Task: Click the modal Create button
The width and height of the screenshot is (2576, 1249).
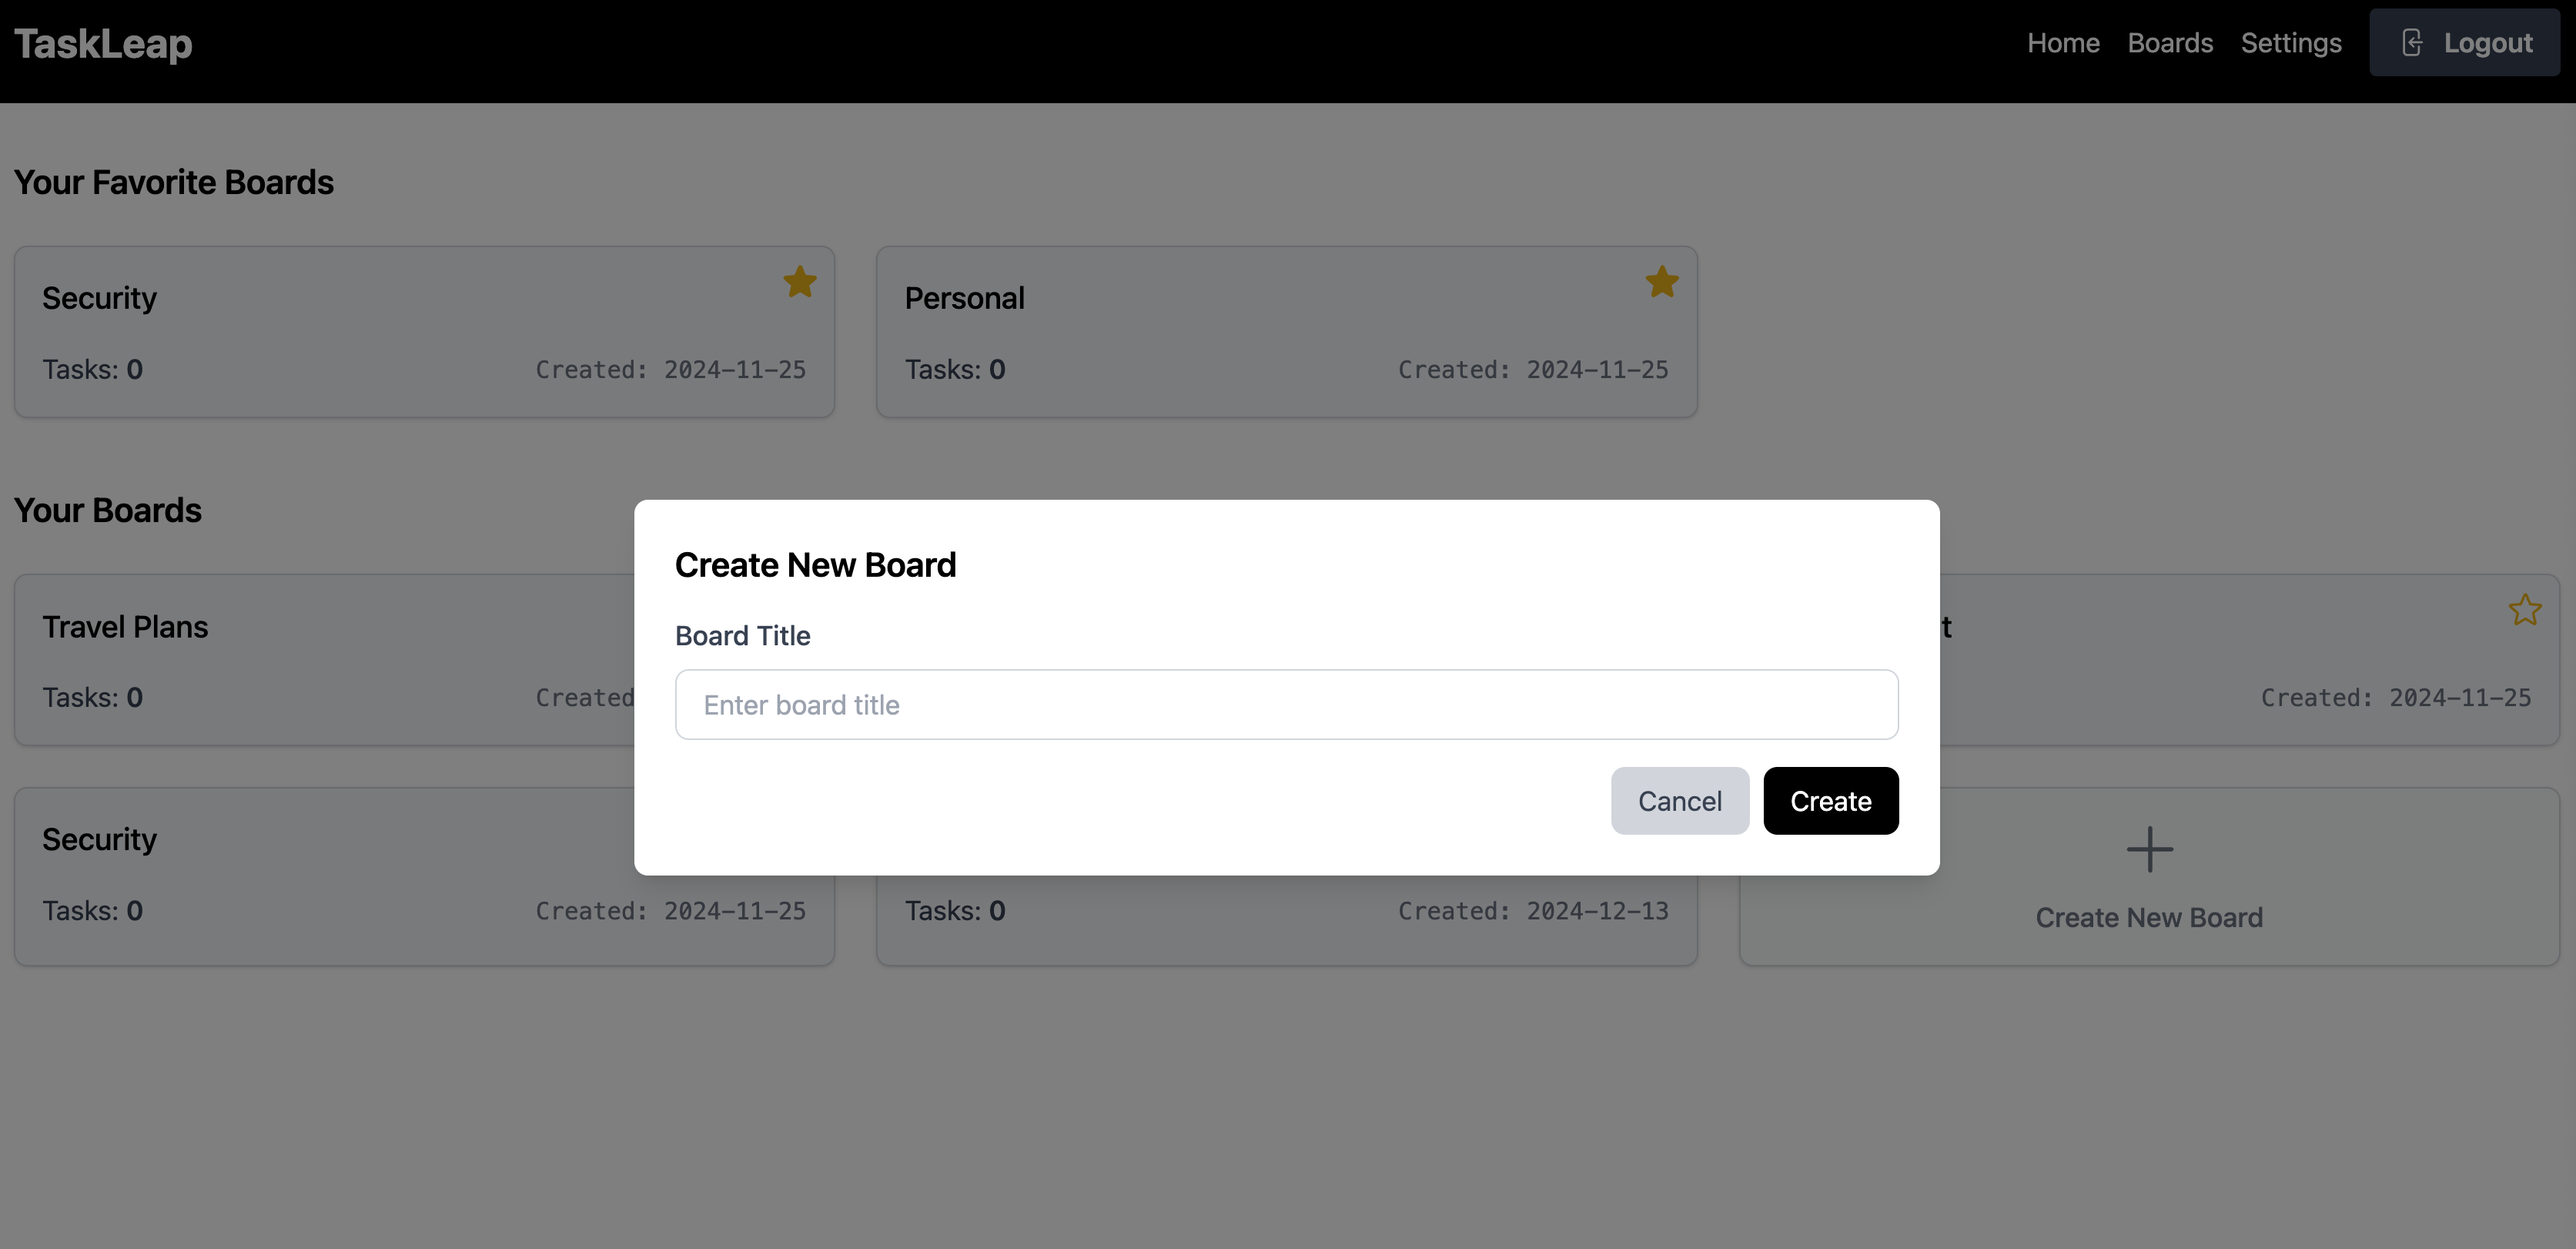Action: tap(1830, 800)
